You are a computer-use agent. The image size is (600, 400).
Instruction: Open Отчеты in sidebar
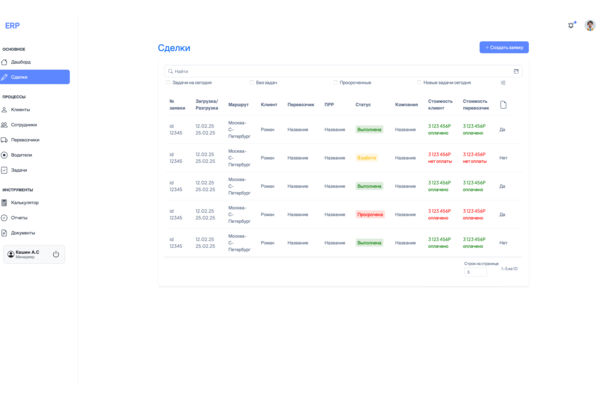[x=19, y=218]
